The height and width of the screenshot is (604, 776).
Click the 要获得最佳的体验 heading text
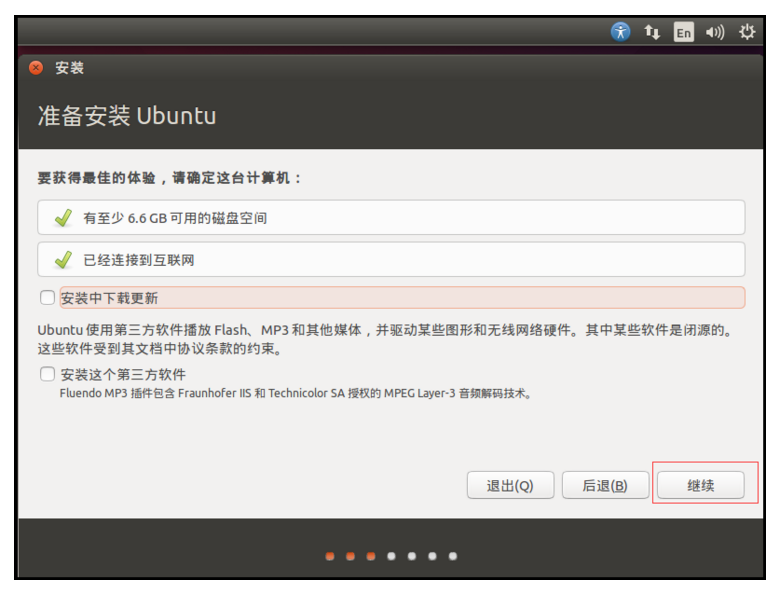pos(169,178)
